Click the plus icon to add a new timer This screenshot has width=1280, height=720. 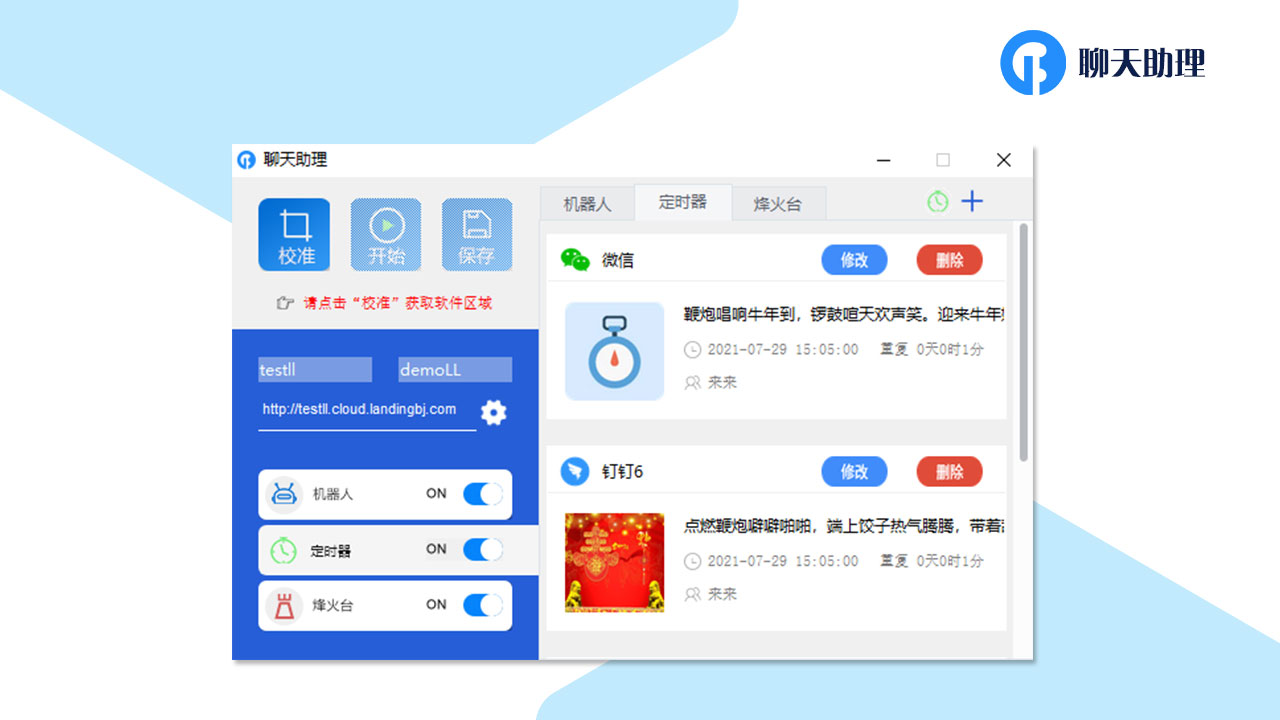(971, 201)
